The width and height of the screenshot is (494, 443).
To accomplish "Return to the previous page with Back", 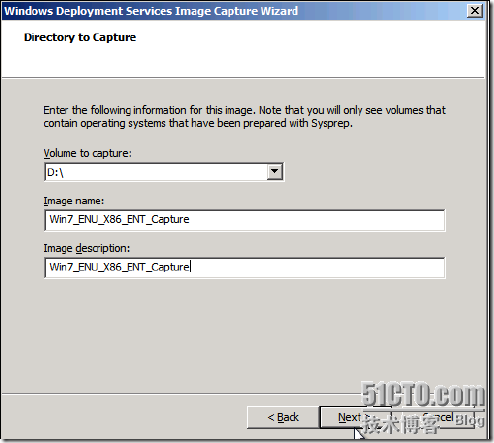I will [283, 417].
